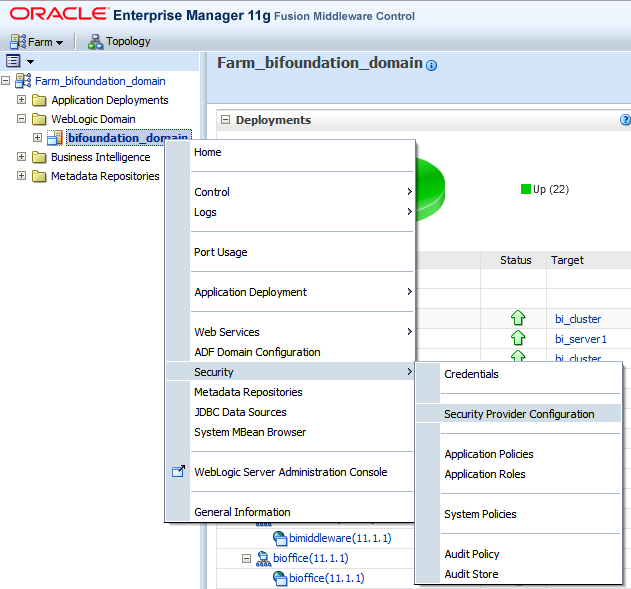Select bifoundation_domain in the tree

point(128,138)
